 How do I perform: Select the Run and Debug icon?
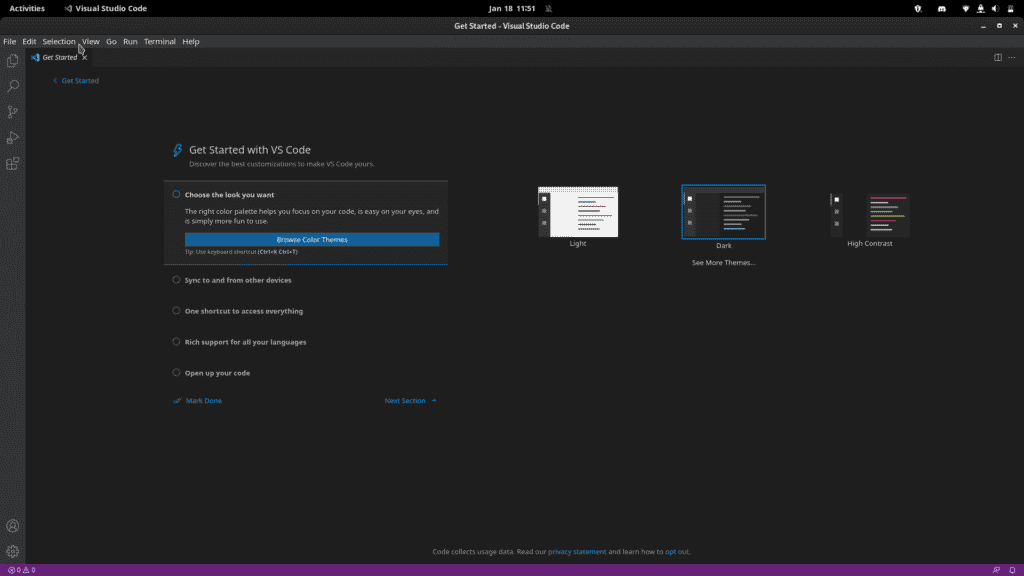coord(11,137)
